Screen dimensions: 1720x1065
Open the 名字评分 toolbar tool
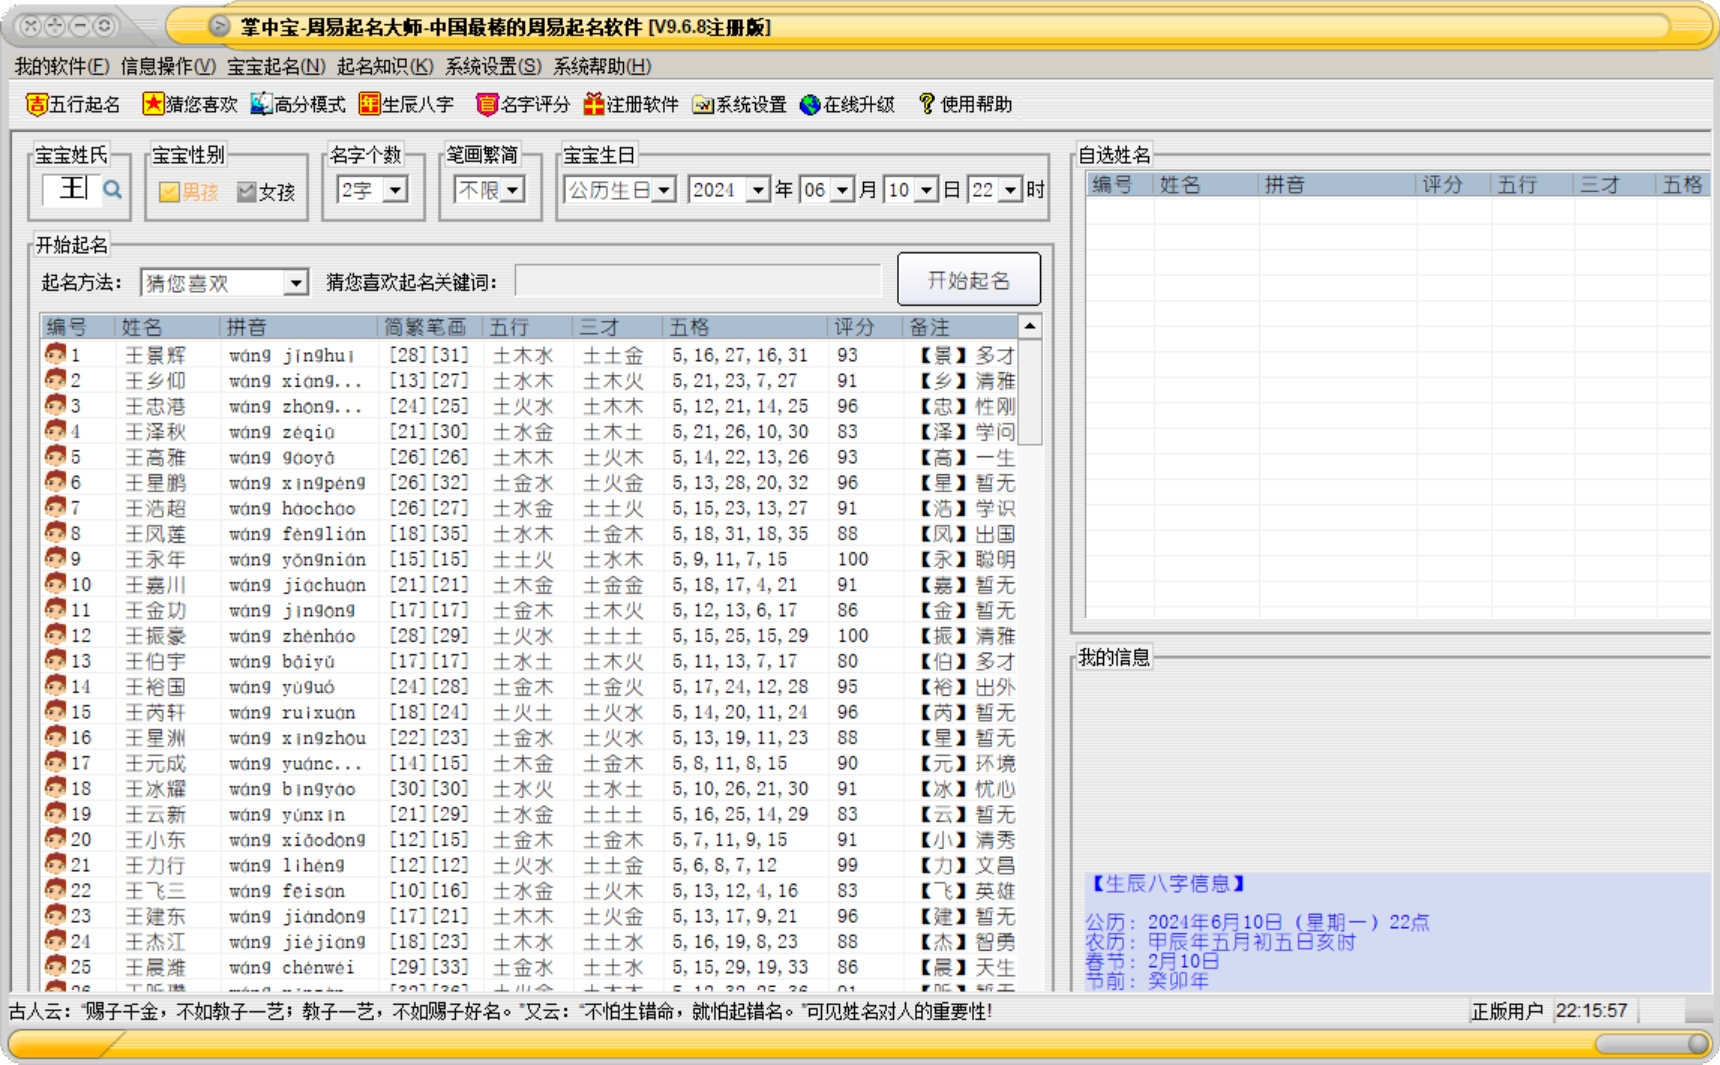point(522,104)
